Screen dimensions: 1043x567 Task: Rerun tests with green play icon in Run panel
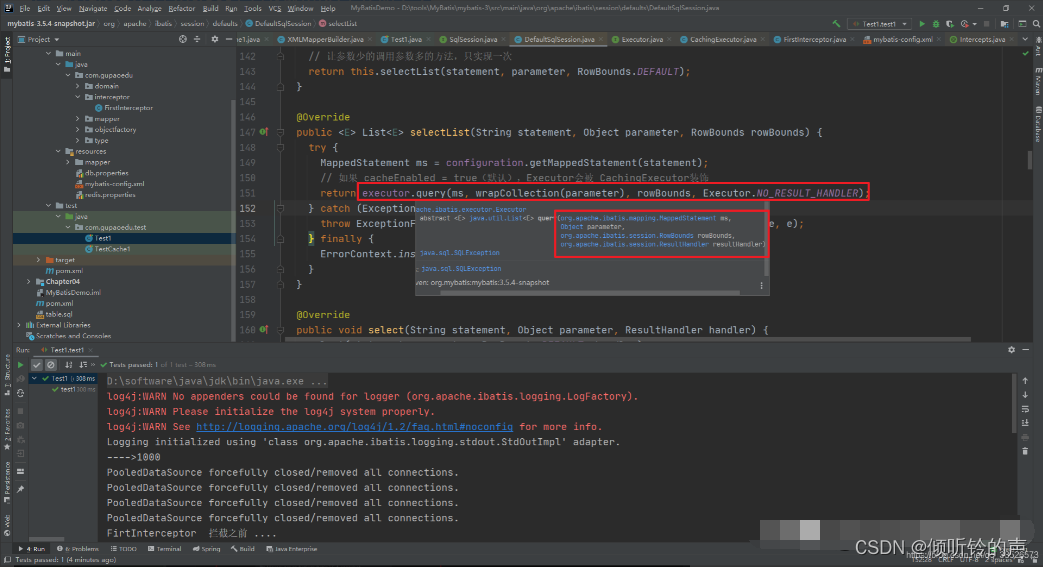tap(21, 365)
